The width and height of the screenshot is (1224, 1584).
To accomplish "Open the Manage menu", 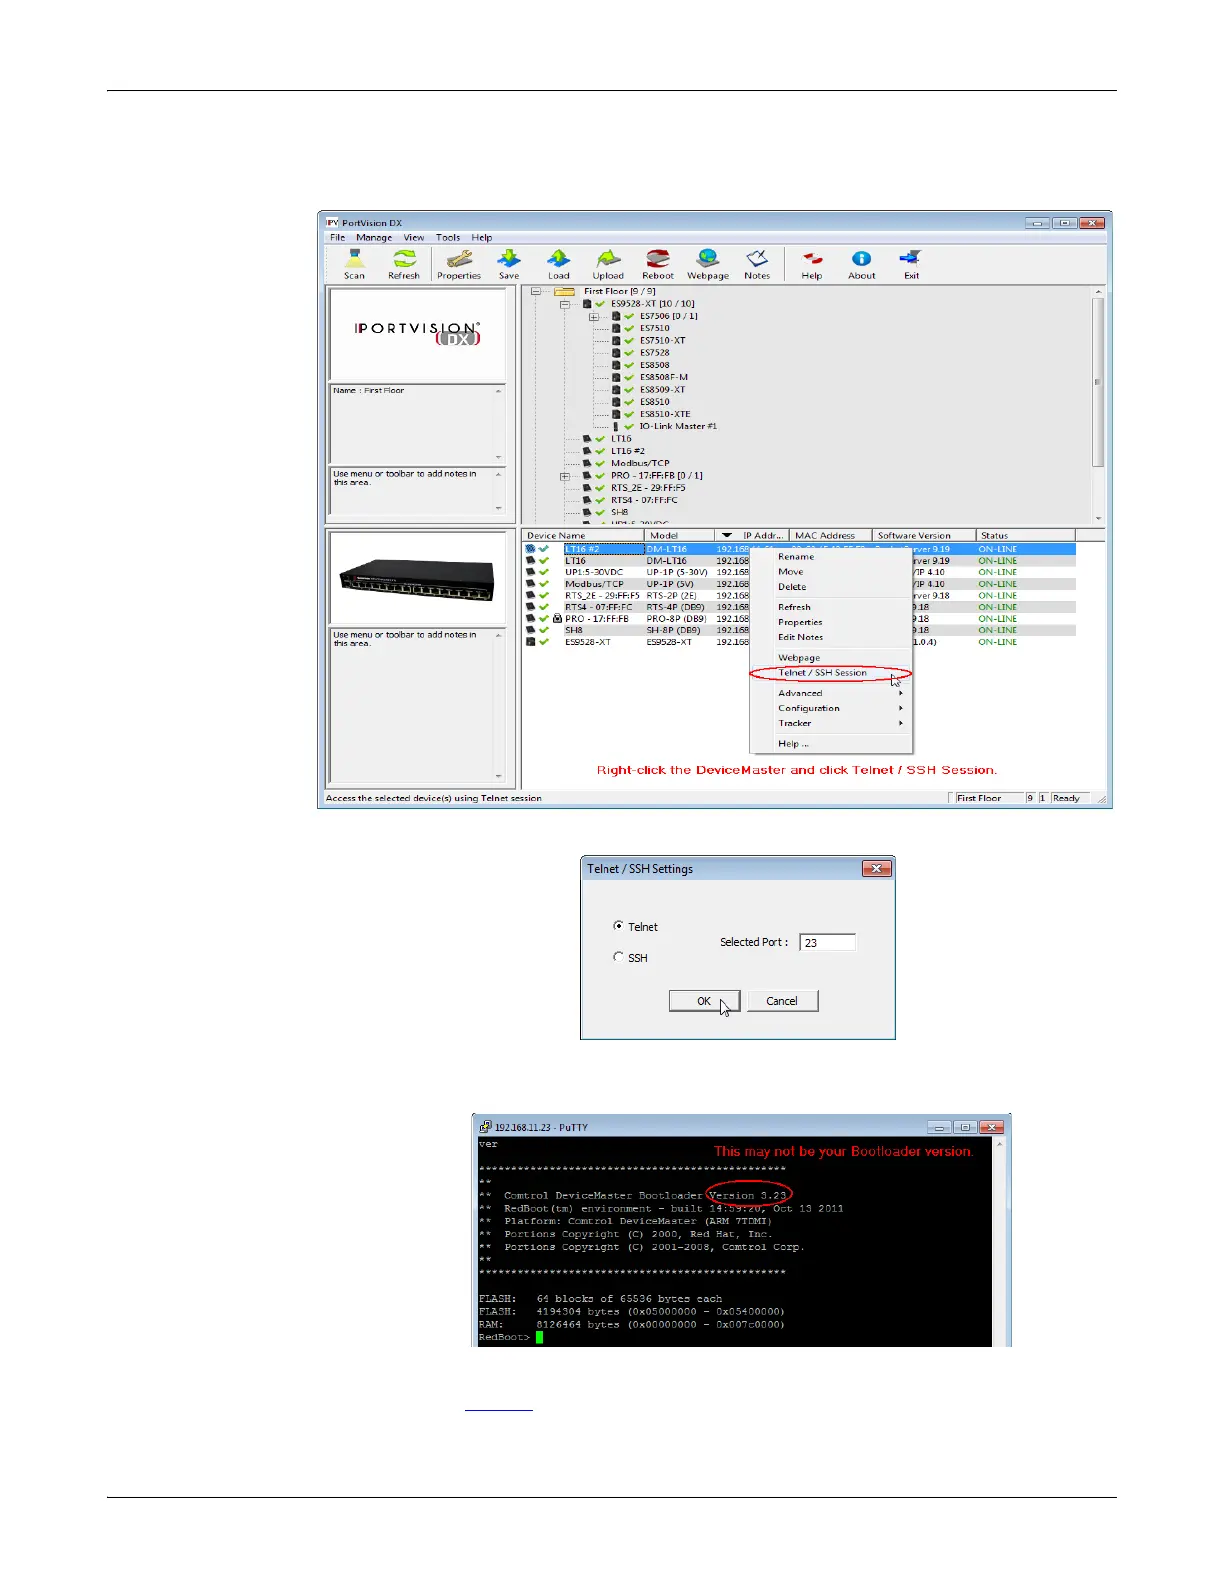I will click(x=374, y=238).
